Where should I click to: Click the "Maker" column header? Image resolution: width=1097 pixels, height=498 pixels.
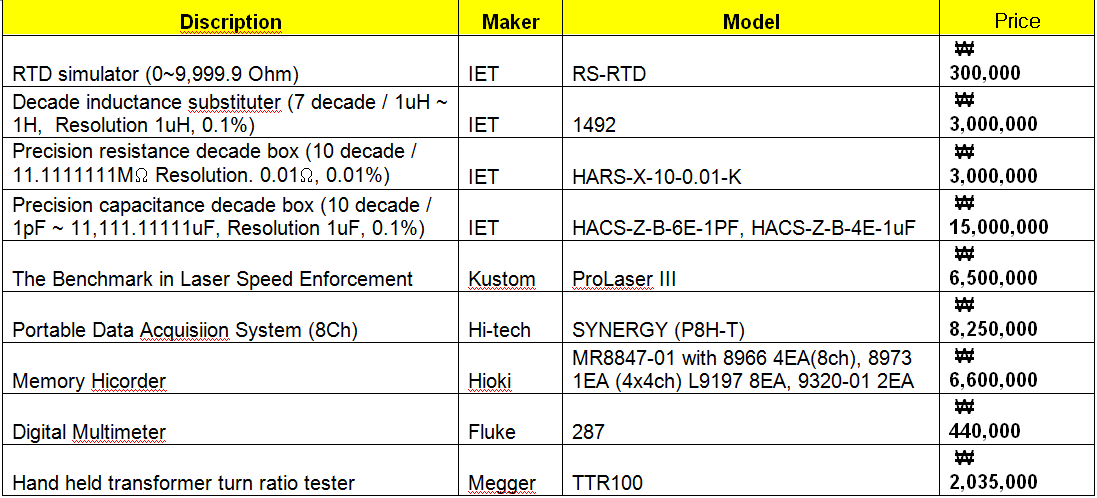[x=510, y=21]
